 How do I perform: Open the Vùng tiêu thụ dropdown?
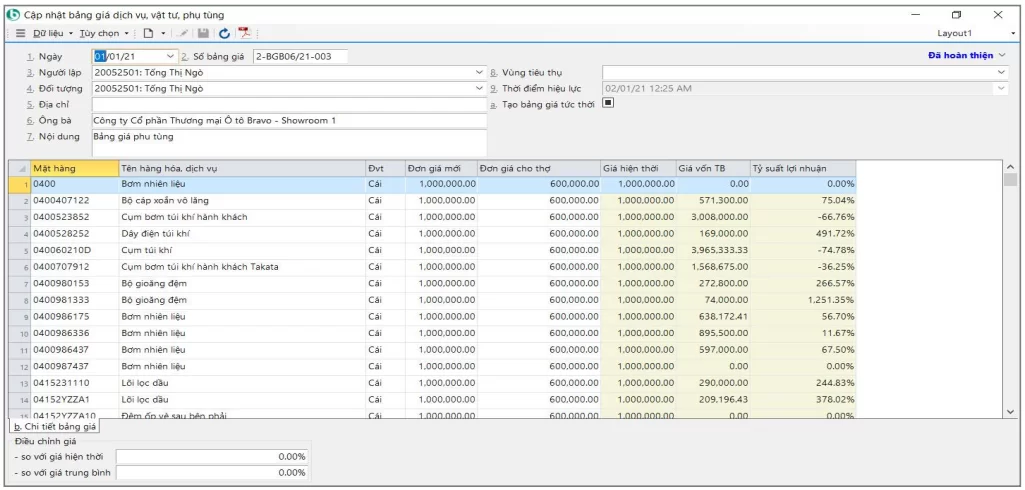pos(1001,73)
